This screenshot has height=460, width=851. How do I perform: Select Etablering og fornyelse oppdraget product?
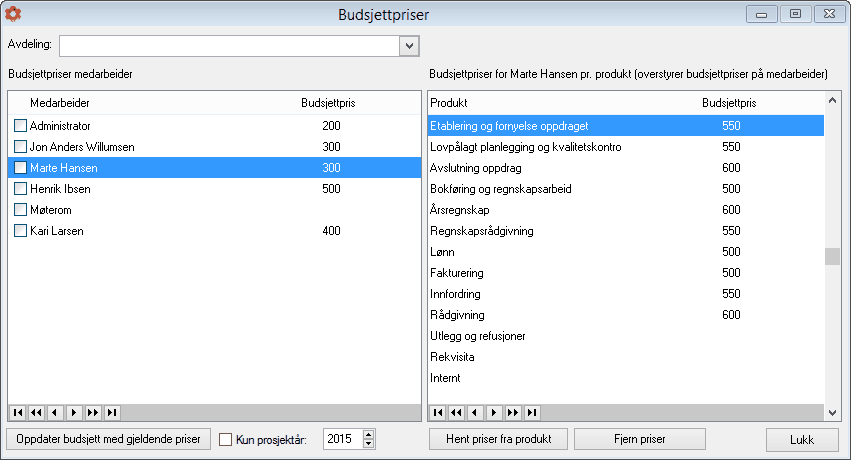pos(509,126)
